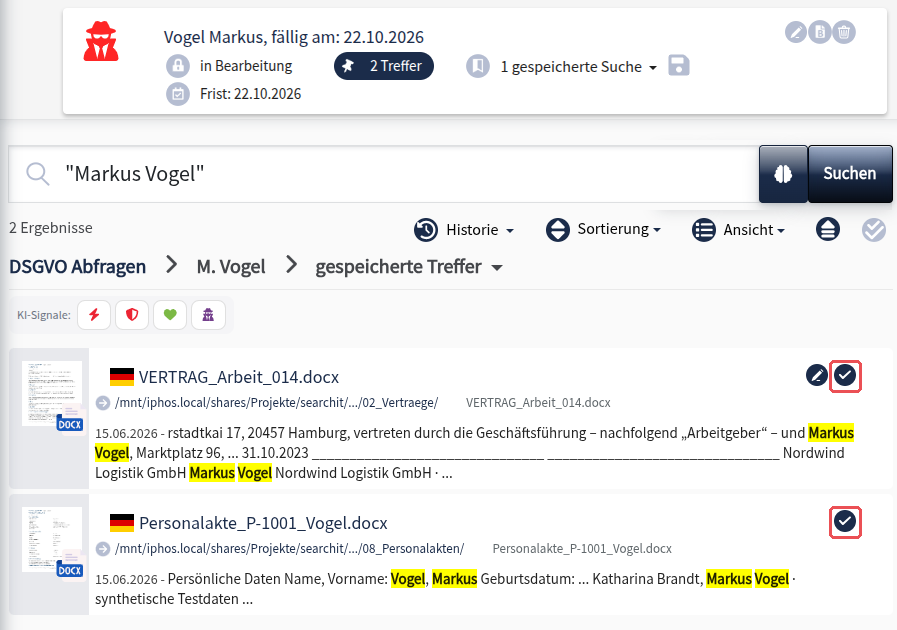This screenshot has width=897, height=630.
Task: Open the Personalakte_P-1001_Vogel.docx document thumbnail
Action: coord(52,542)
